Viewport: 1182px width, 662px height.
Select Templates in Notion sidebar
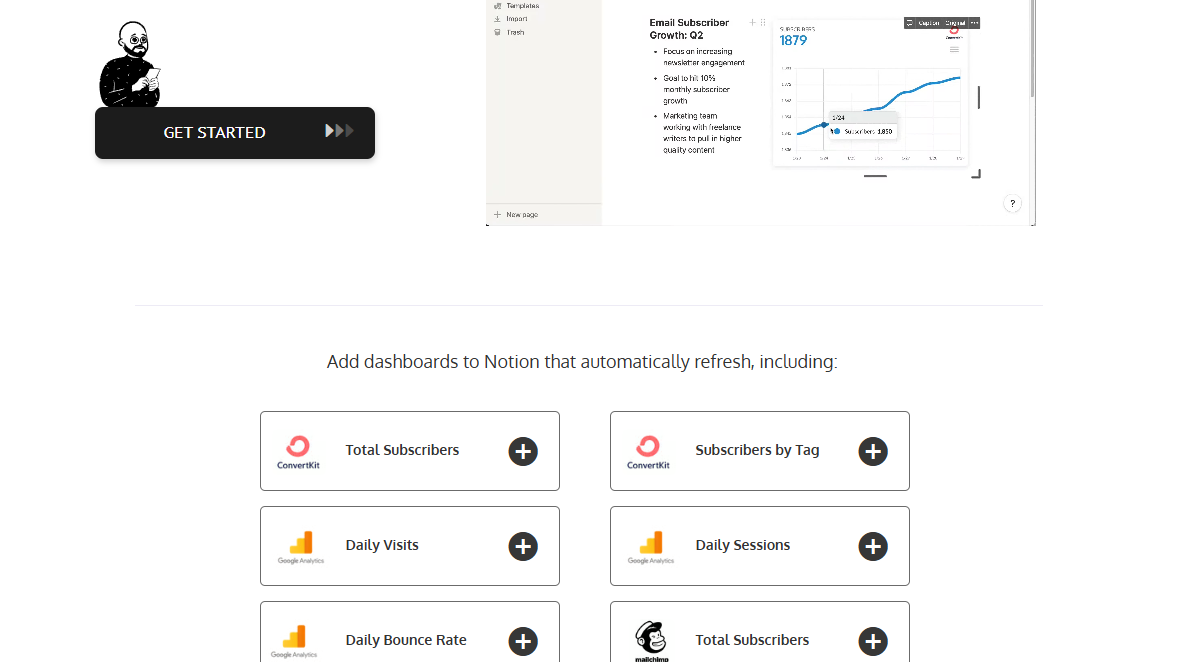click(522, 5)
